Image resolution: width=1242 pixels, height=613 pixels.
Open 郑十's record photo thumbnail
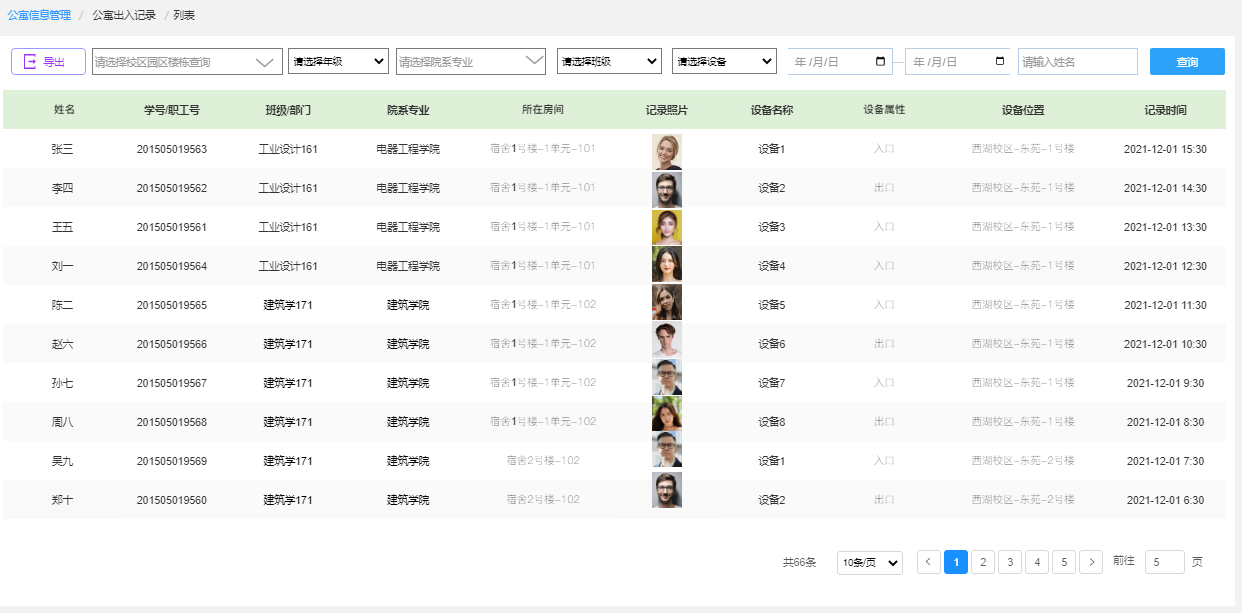[x=667, y=491]
